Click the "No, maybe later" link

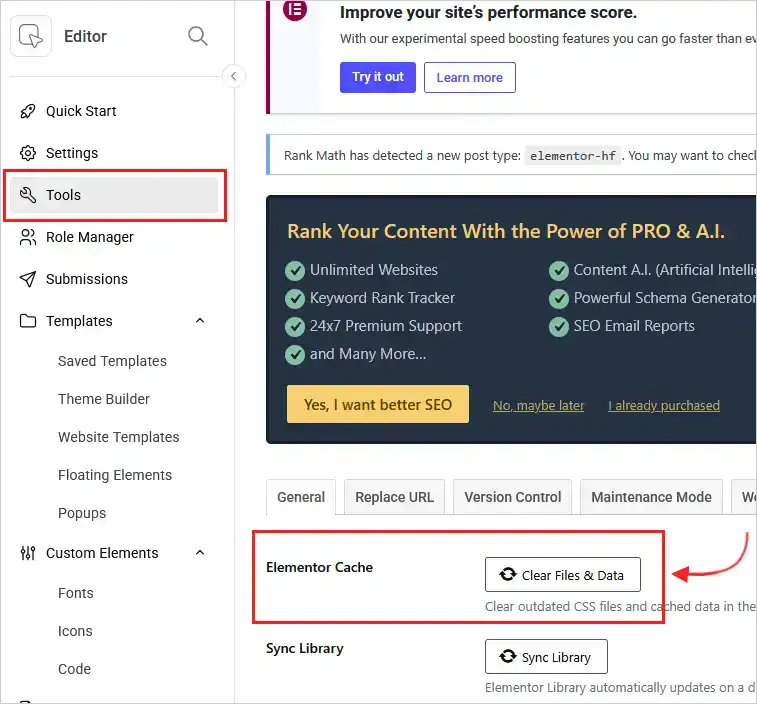(x=538, y=405)
